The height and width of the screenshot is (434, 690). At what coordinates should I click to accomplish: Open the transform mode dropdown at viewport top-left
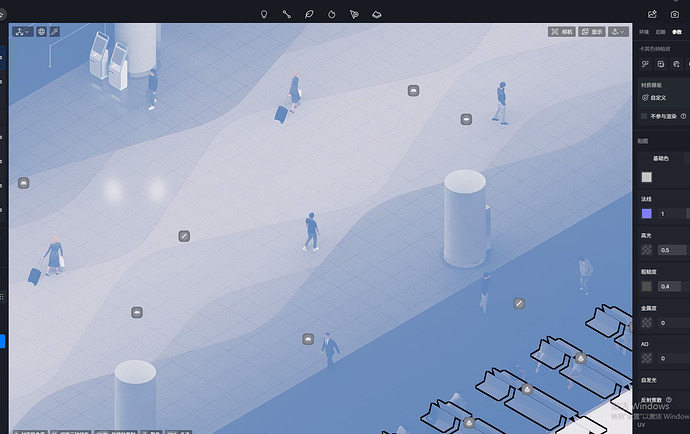(21, 32)
